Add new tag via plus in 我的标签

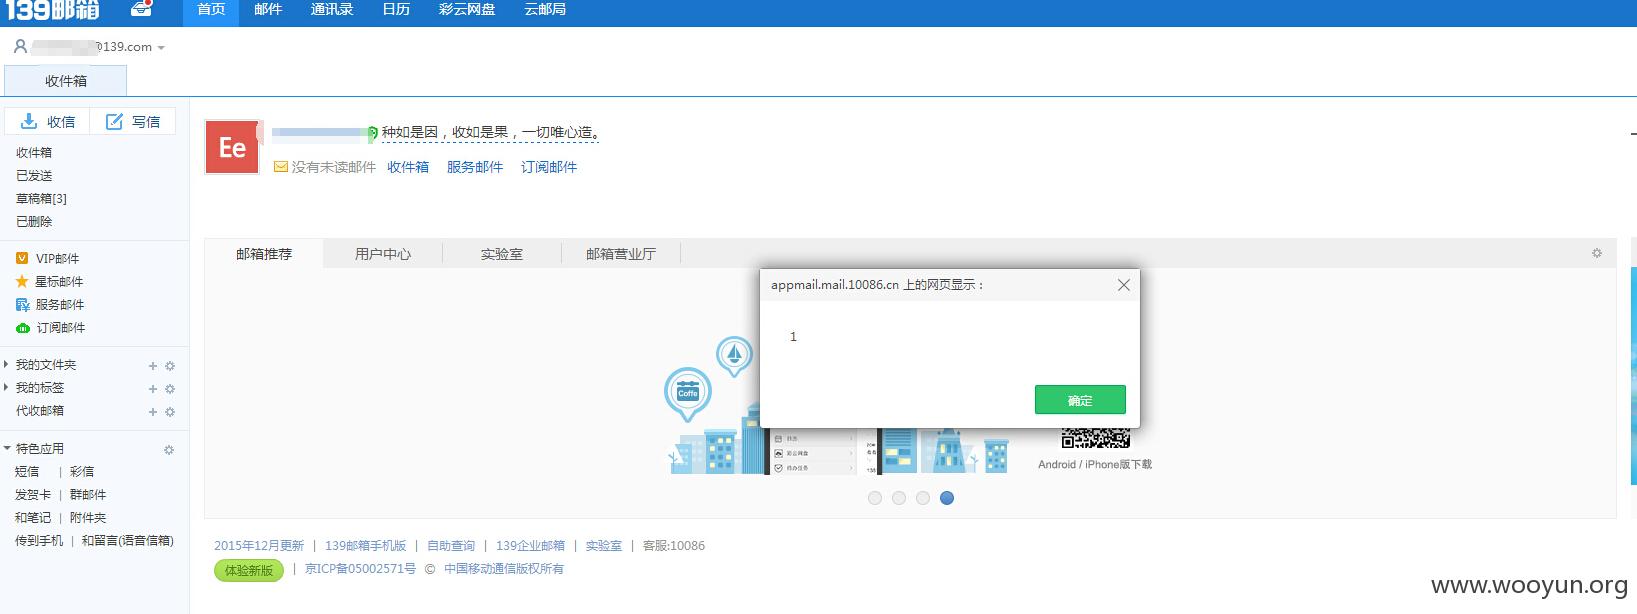coord(153,389)
